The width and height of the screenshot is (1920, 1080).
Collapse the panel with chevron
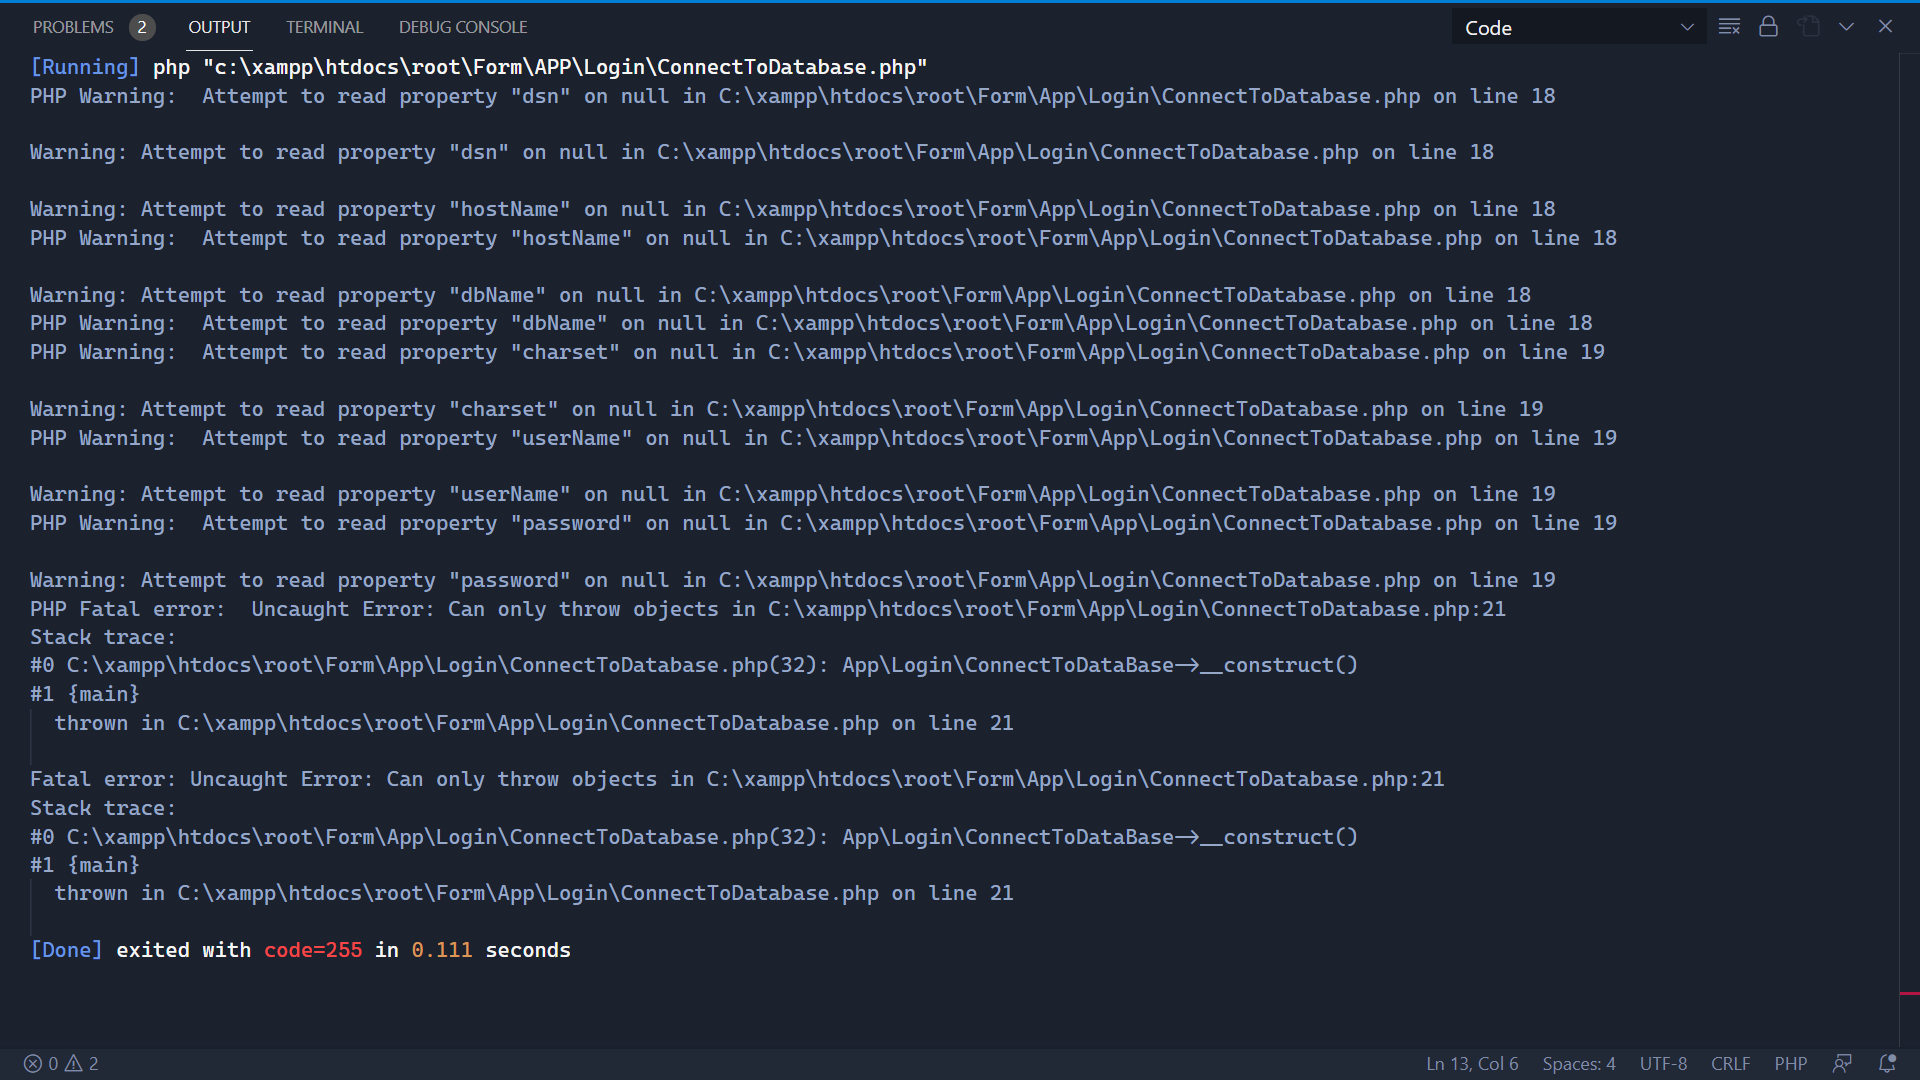pos(1846,27)
